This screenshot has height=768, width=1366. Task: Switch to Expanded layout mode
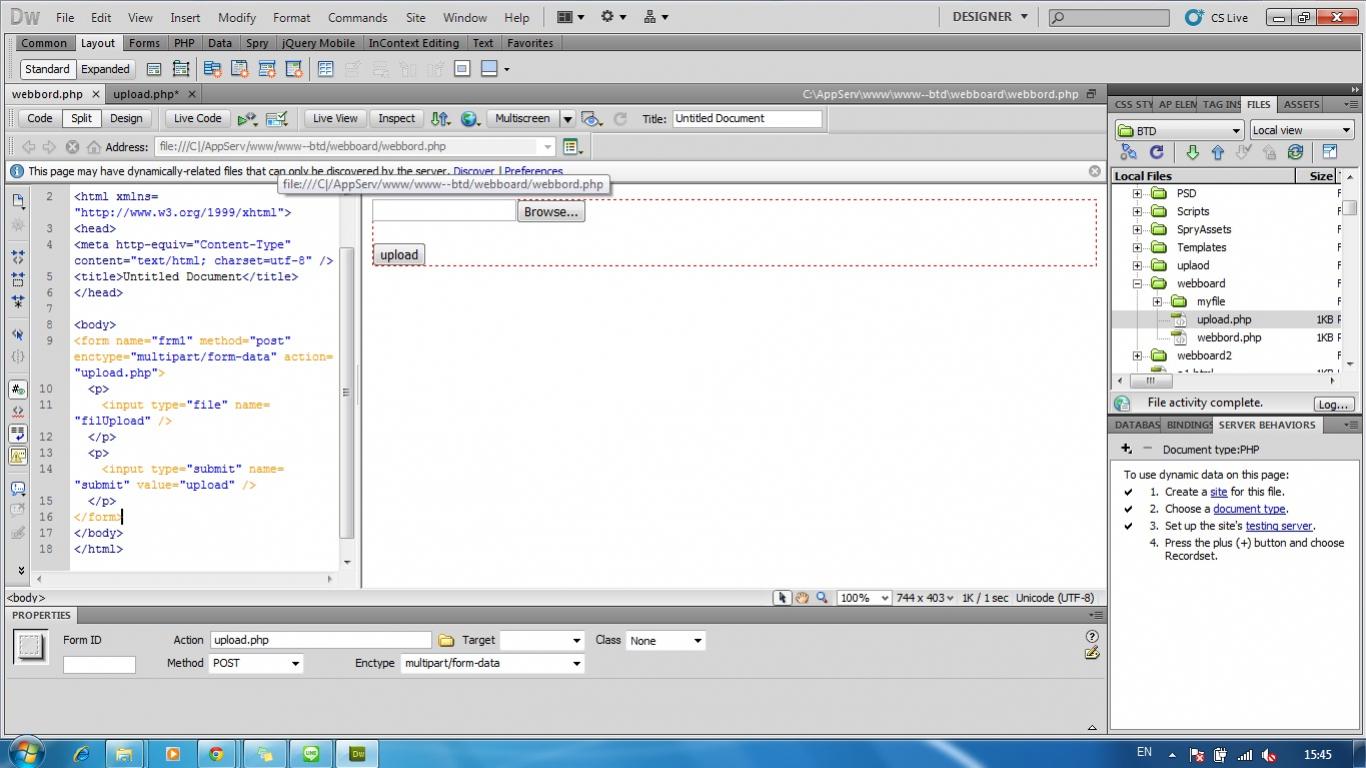point(105,69)
